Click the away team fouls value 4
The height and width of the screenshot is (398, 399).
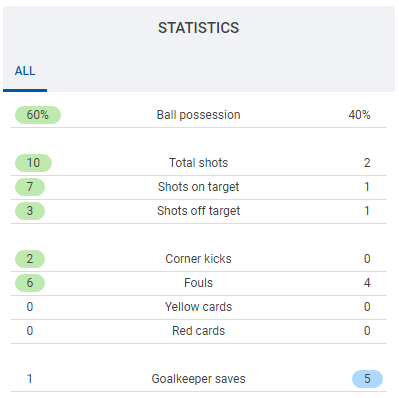(x=367, y=283)
